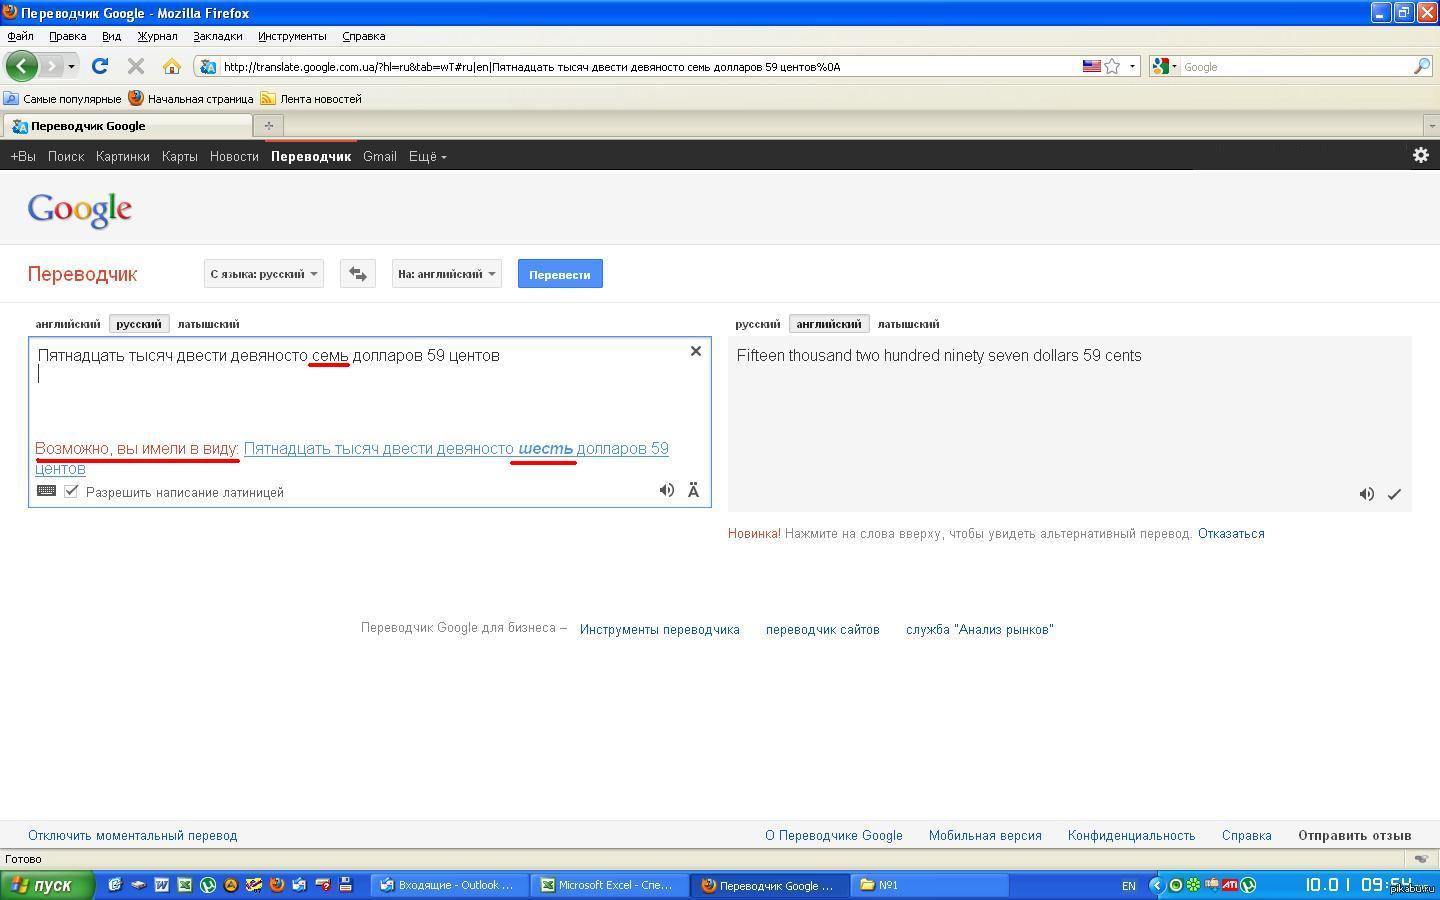
Task: Listen to the English translation speaker icon
Action: [1367, 494]
